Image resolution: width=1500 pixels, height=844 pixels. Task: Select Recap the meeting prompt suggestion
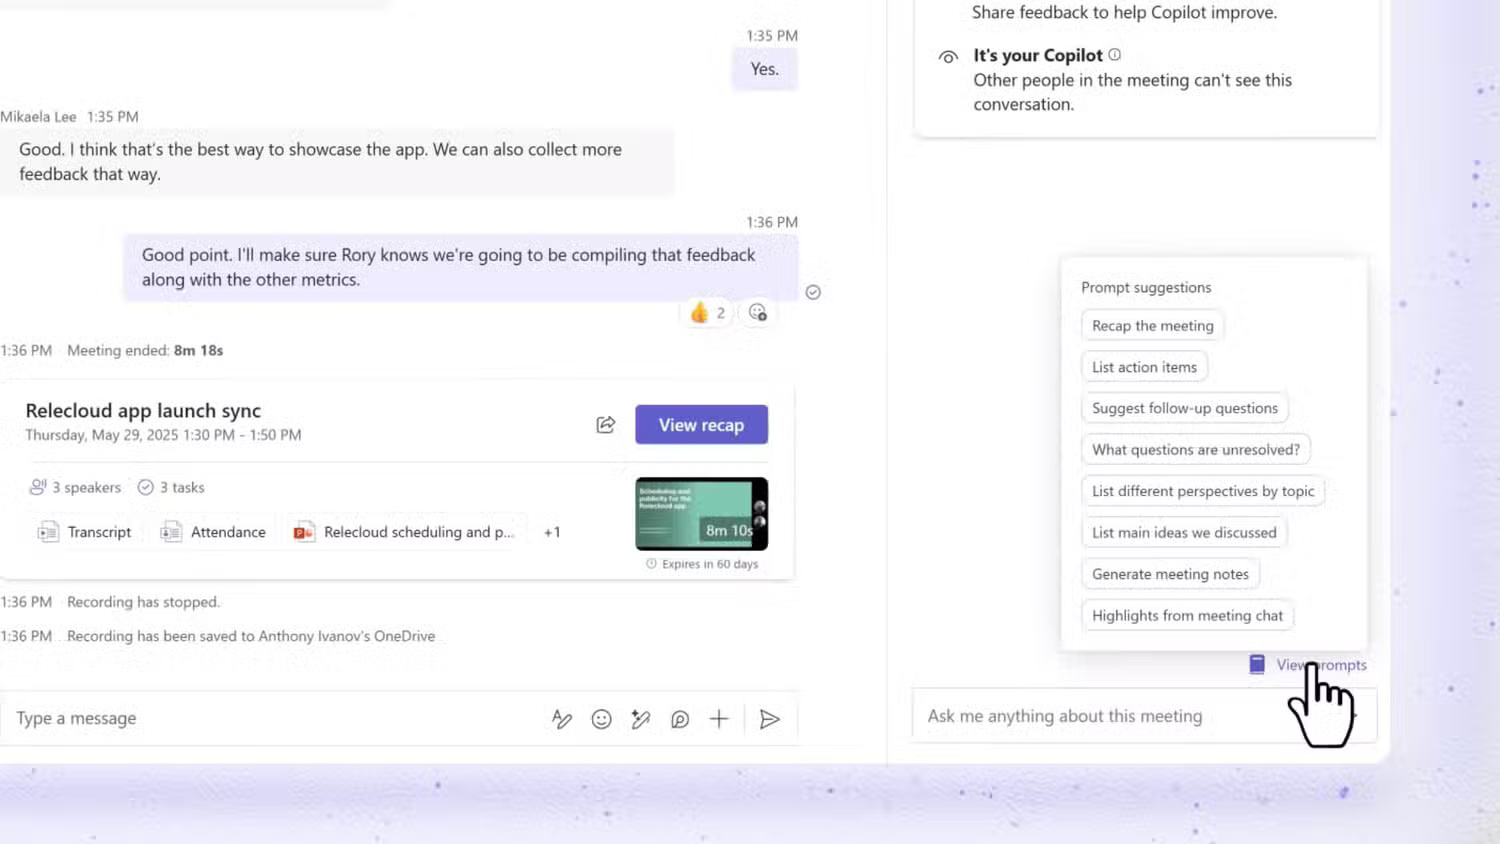1152,326
